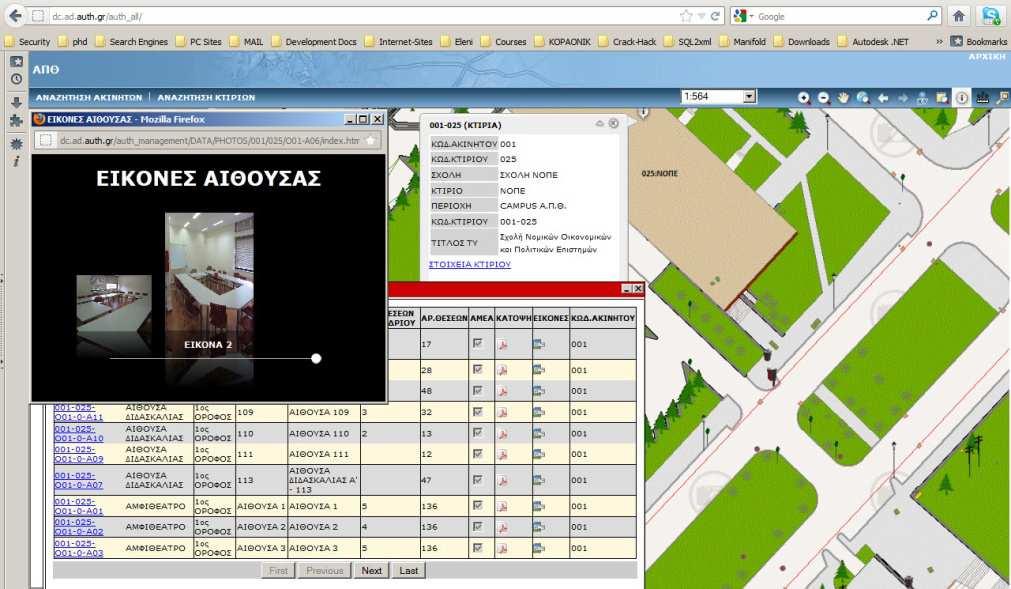Open the map search magnifier tool
The width and height of the screenshot is (1011, 589).
(x=1002, y=98)
